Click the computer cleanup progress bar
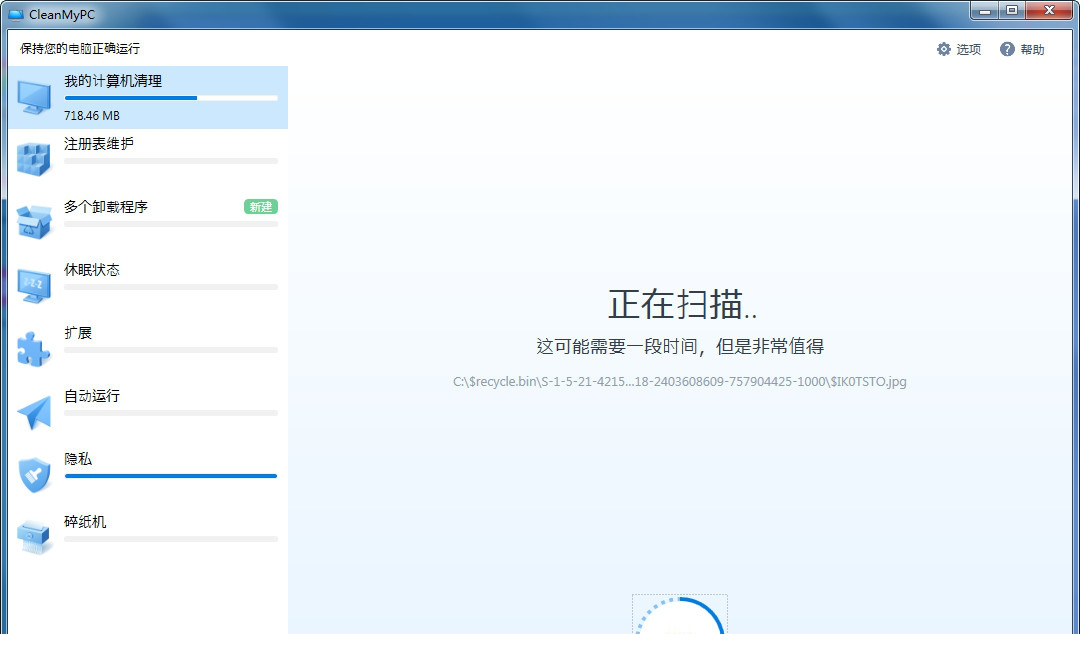This screenshot has height=659, width=1080. click(x=171, y=98)
